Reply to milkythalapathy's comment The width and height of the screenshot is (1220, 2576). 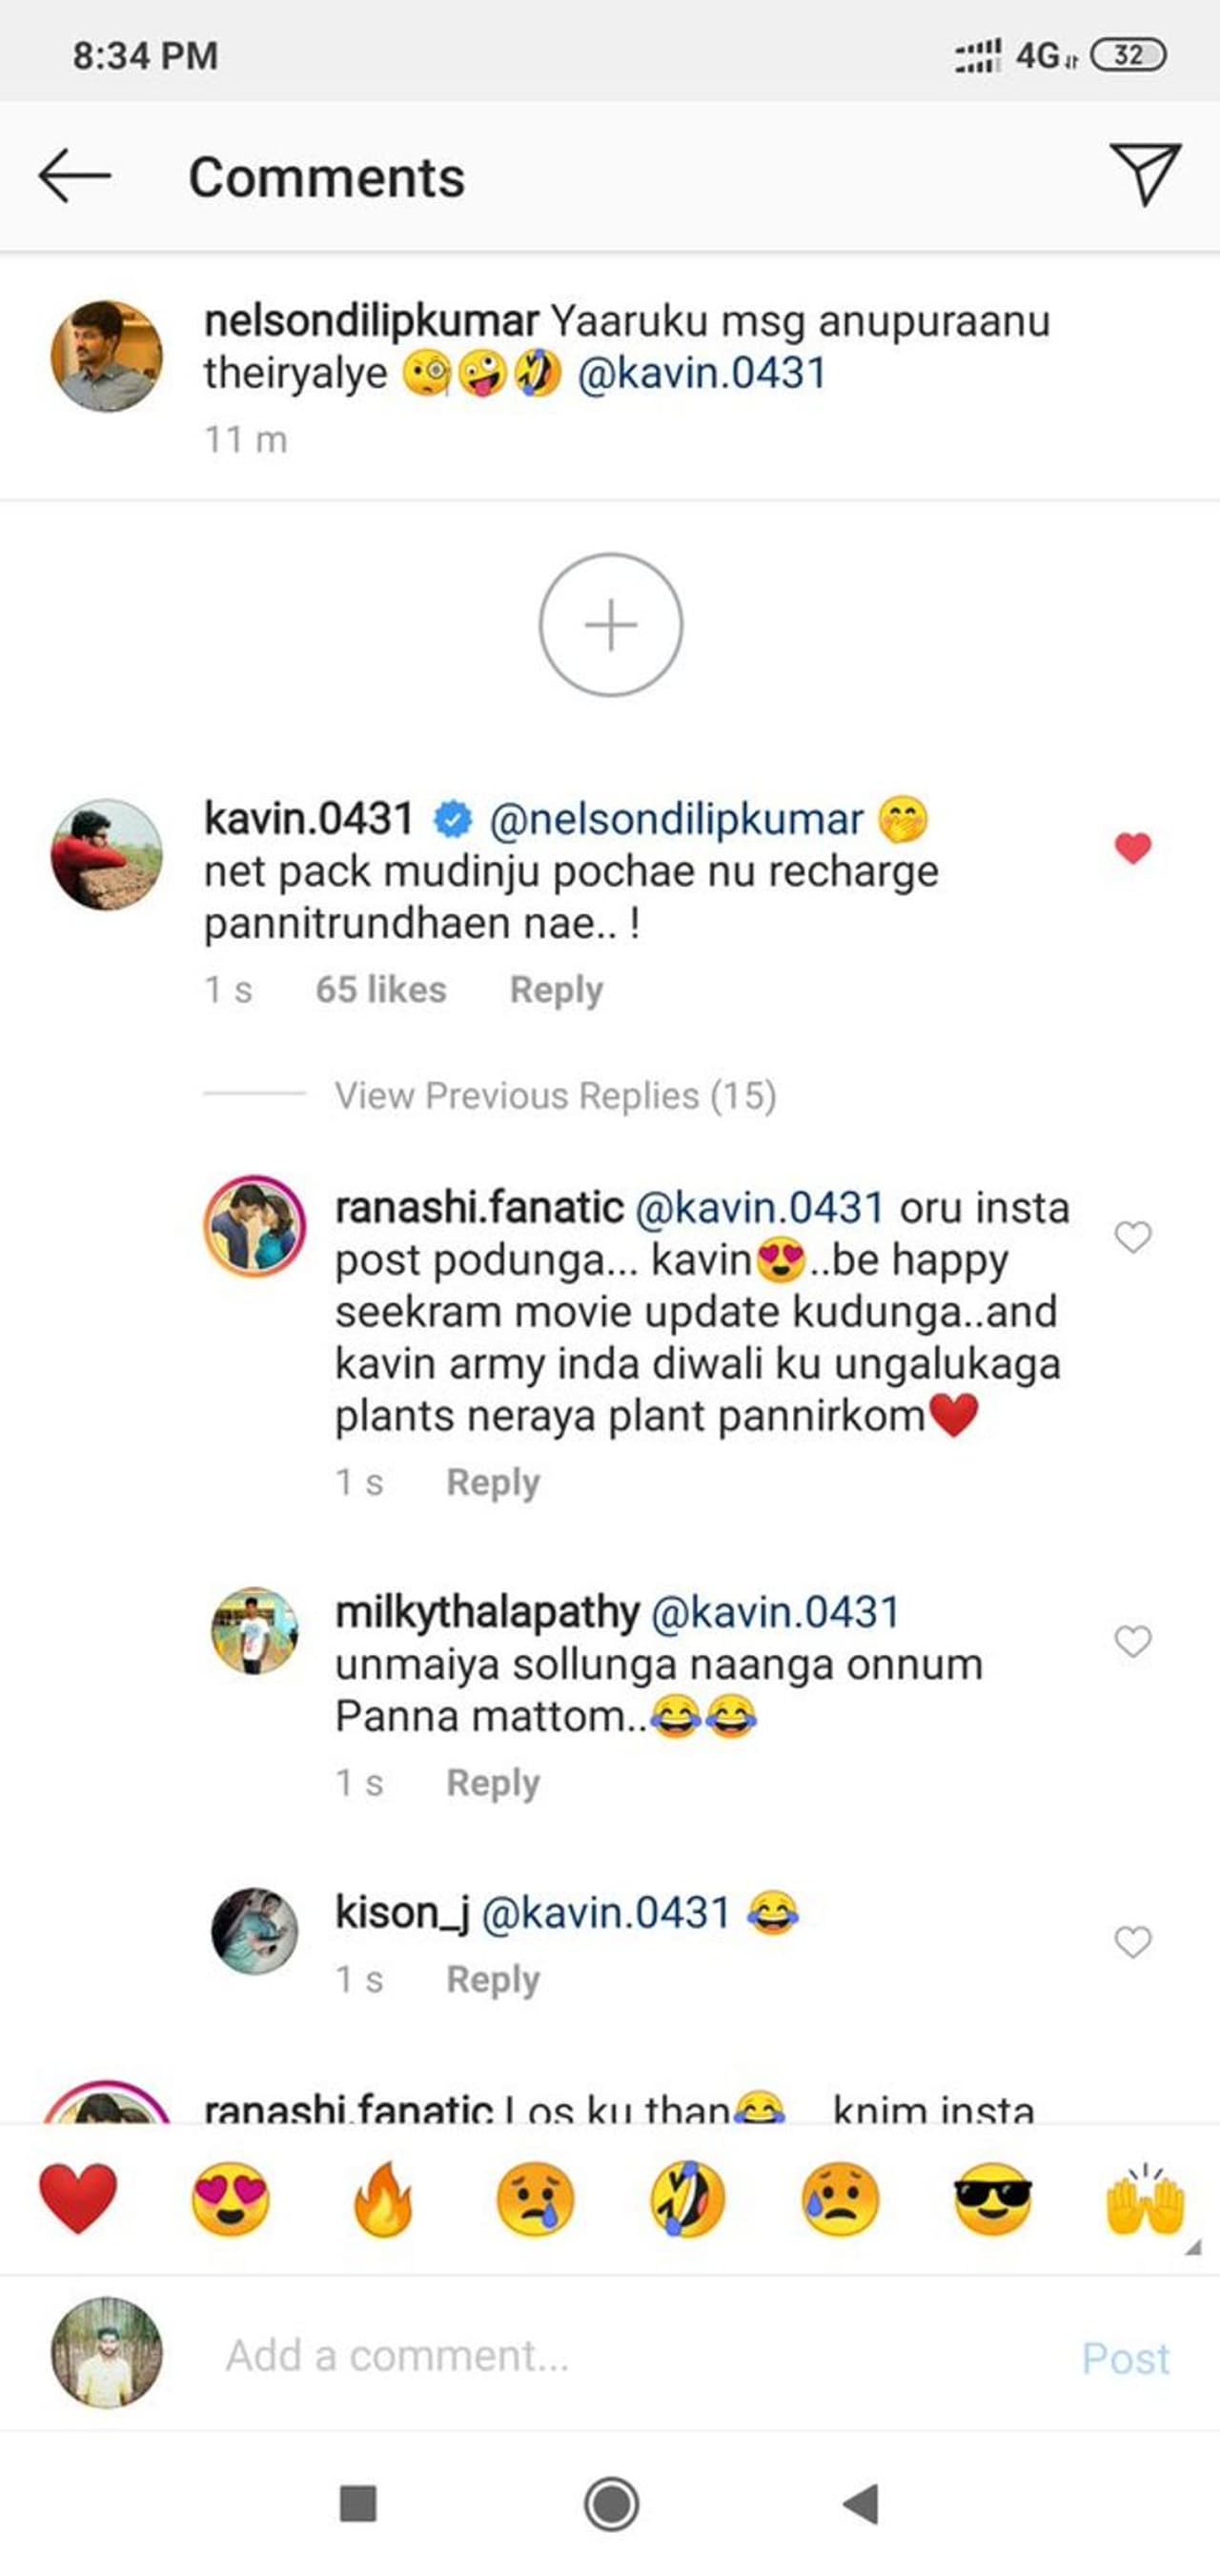493,1783
